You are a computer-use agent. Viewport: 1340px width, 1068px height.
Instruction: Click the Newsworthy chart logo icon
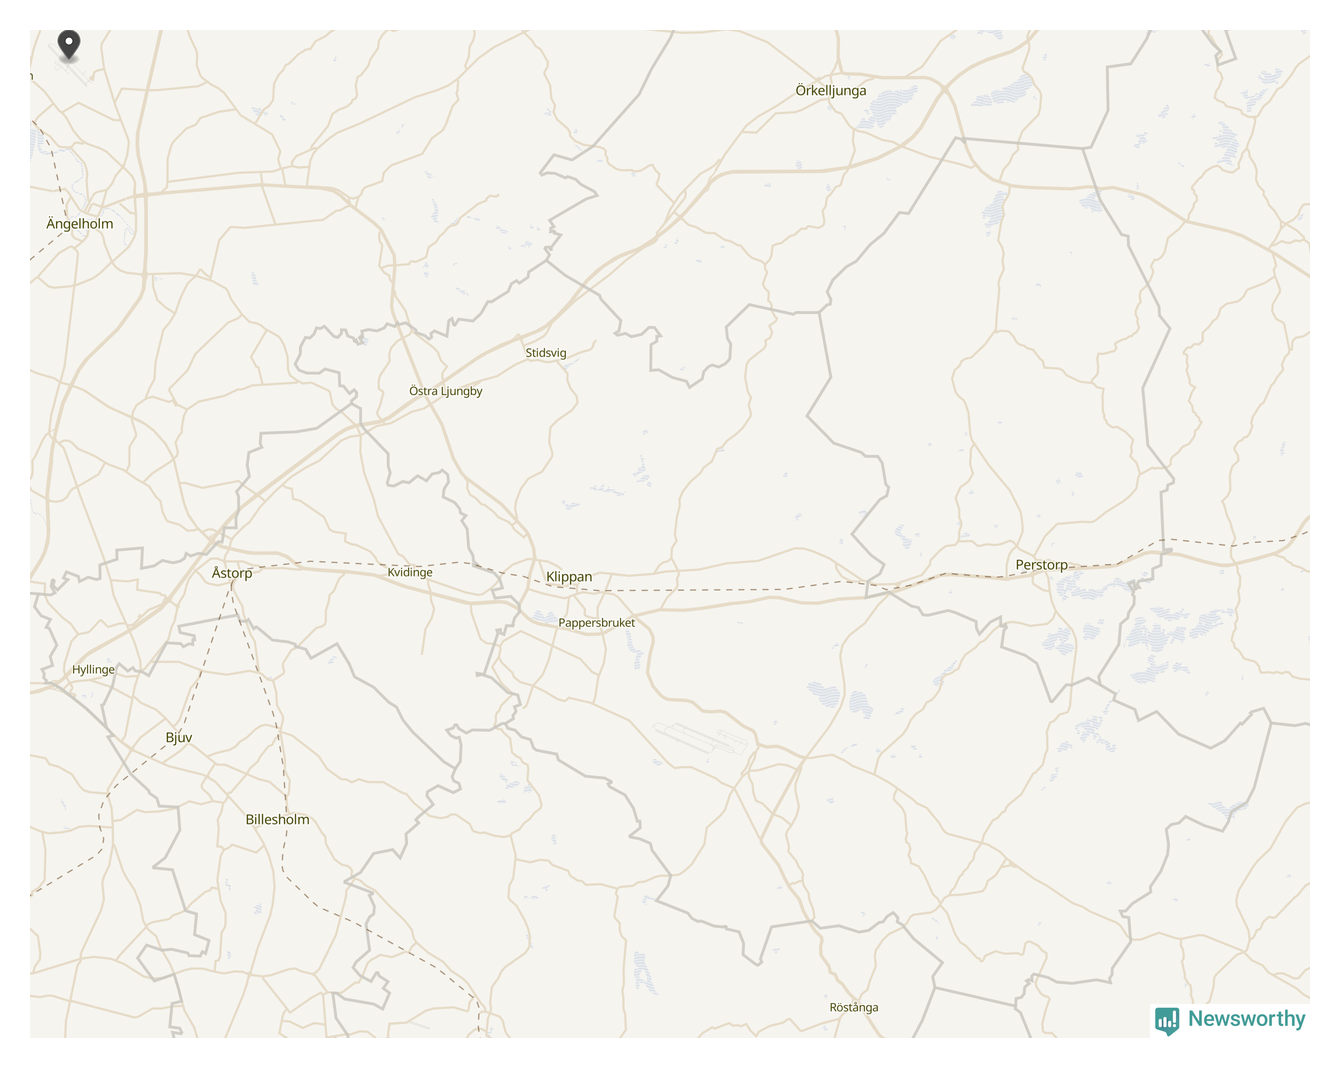pos(1167,1020)
